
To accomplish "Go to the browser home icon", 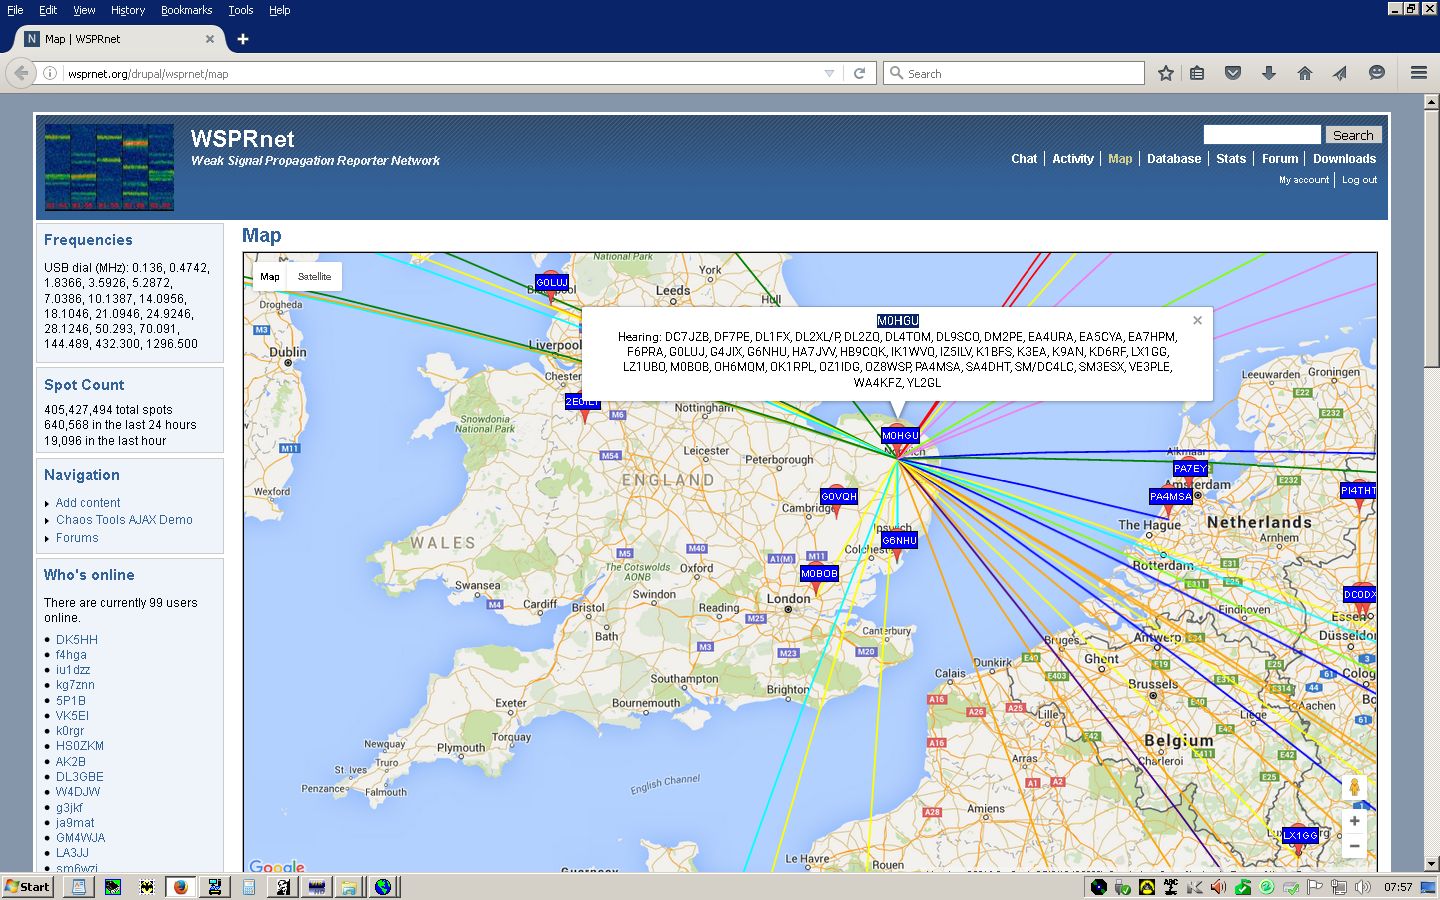I will [1305, 73].
